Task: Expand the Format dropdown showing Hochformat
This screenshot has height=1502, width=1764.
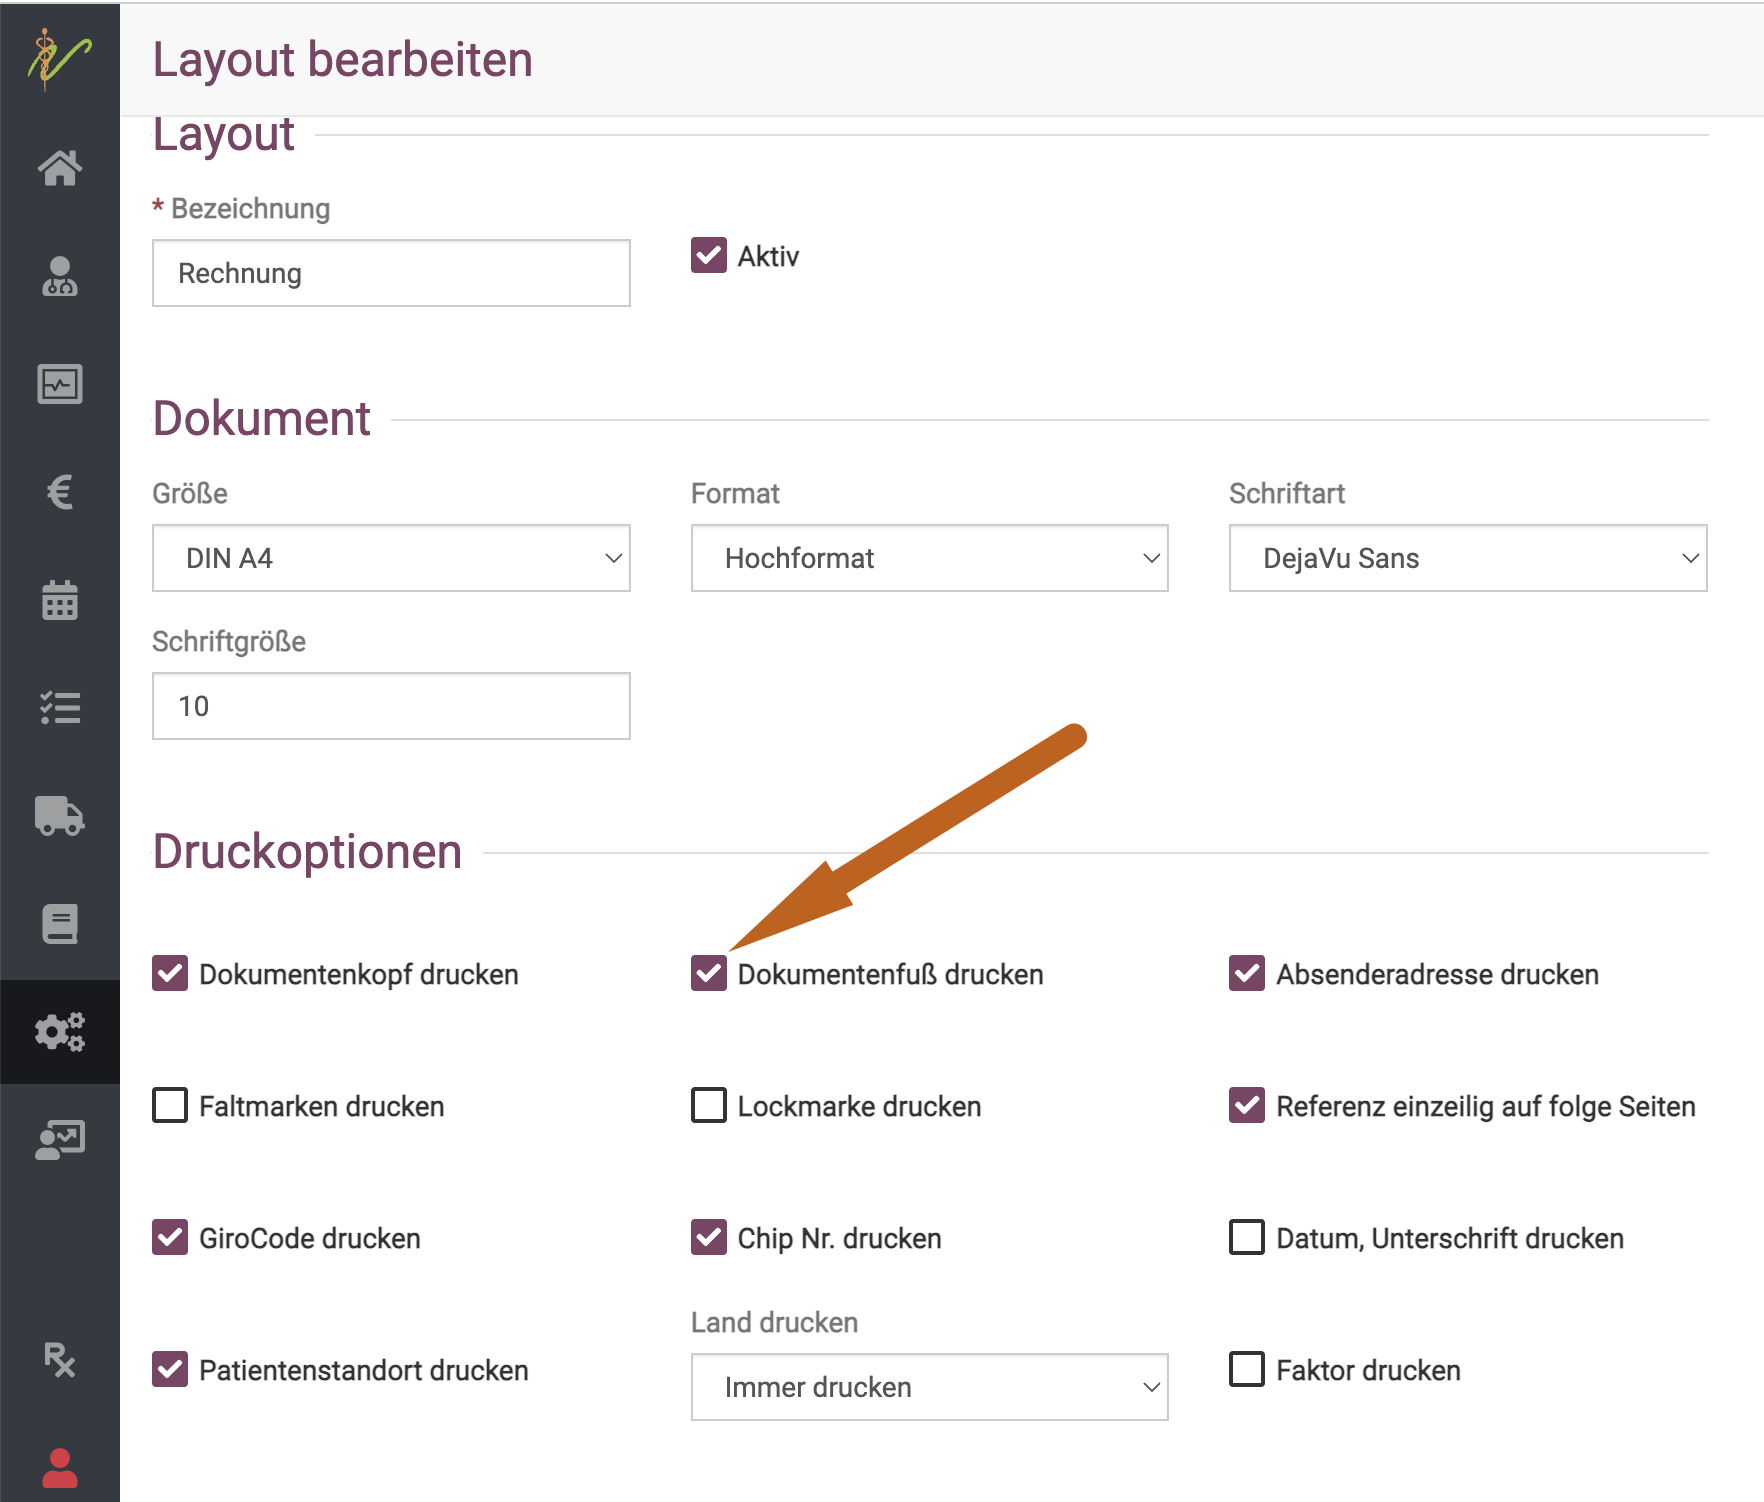Action: point(929,558)
